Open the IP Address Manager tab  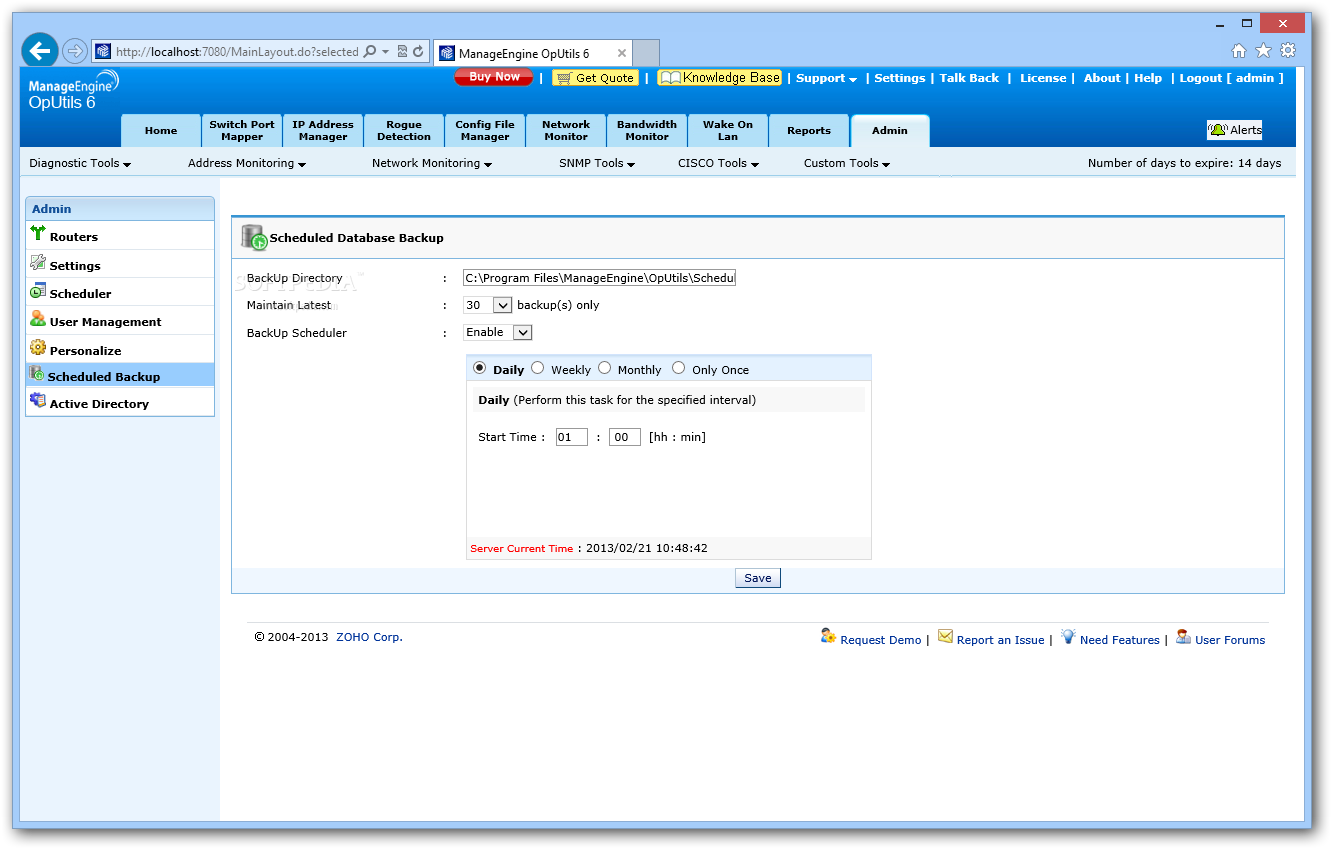[x=323, y=131]
